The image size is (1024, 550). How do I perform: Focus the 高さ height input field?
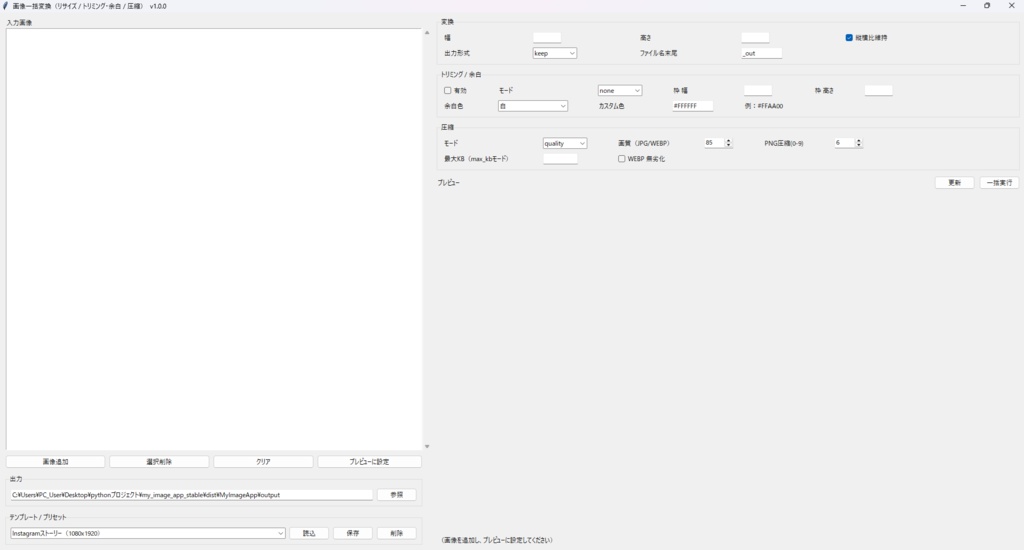click(x=755, y=37)
